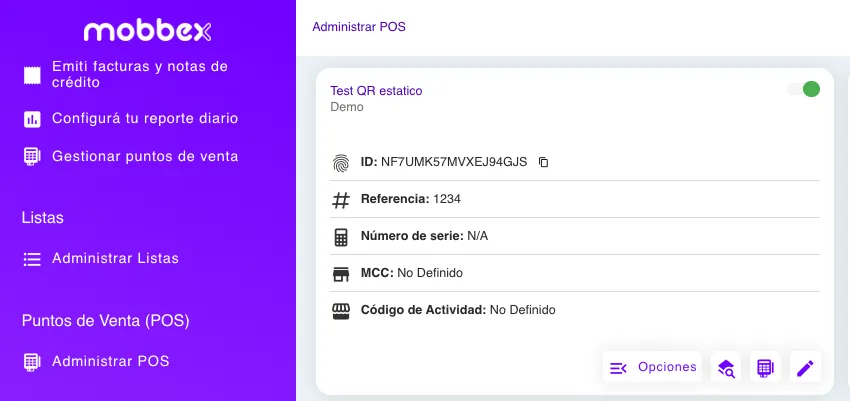Copy the POS ID to clipboard
The height and width of the screenshot is (401, 850).
543,162
